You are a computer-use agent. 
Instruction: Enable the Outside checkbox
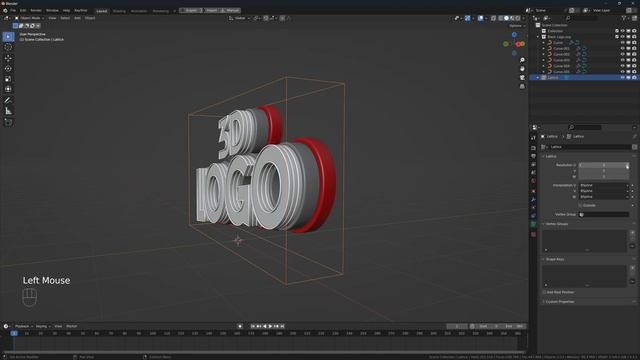tap(581, 205)
